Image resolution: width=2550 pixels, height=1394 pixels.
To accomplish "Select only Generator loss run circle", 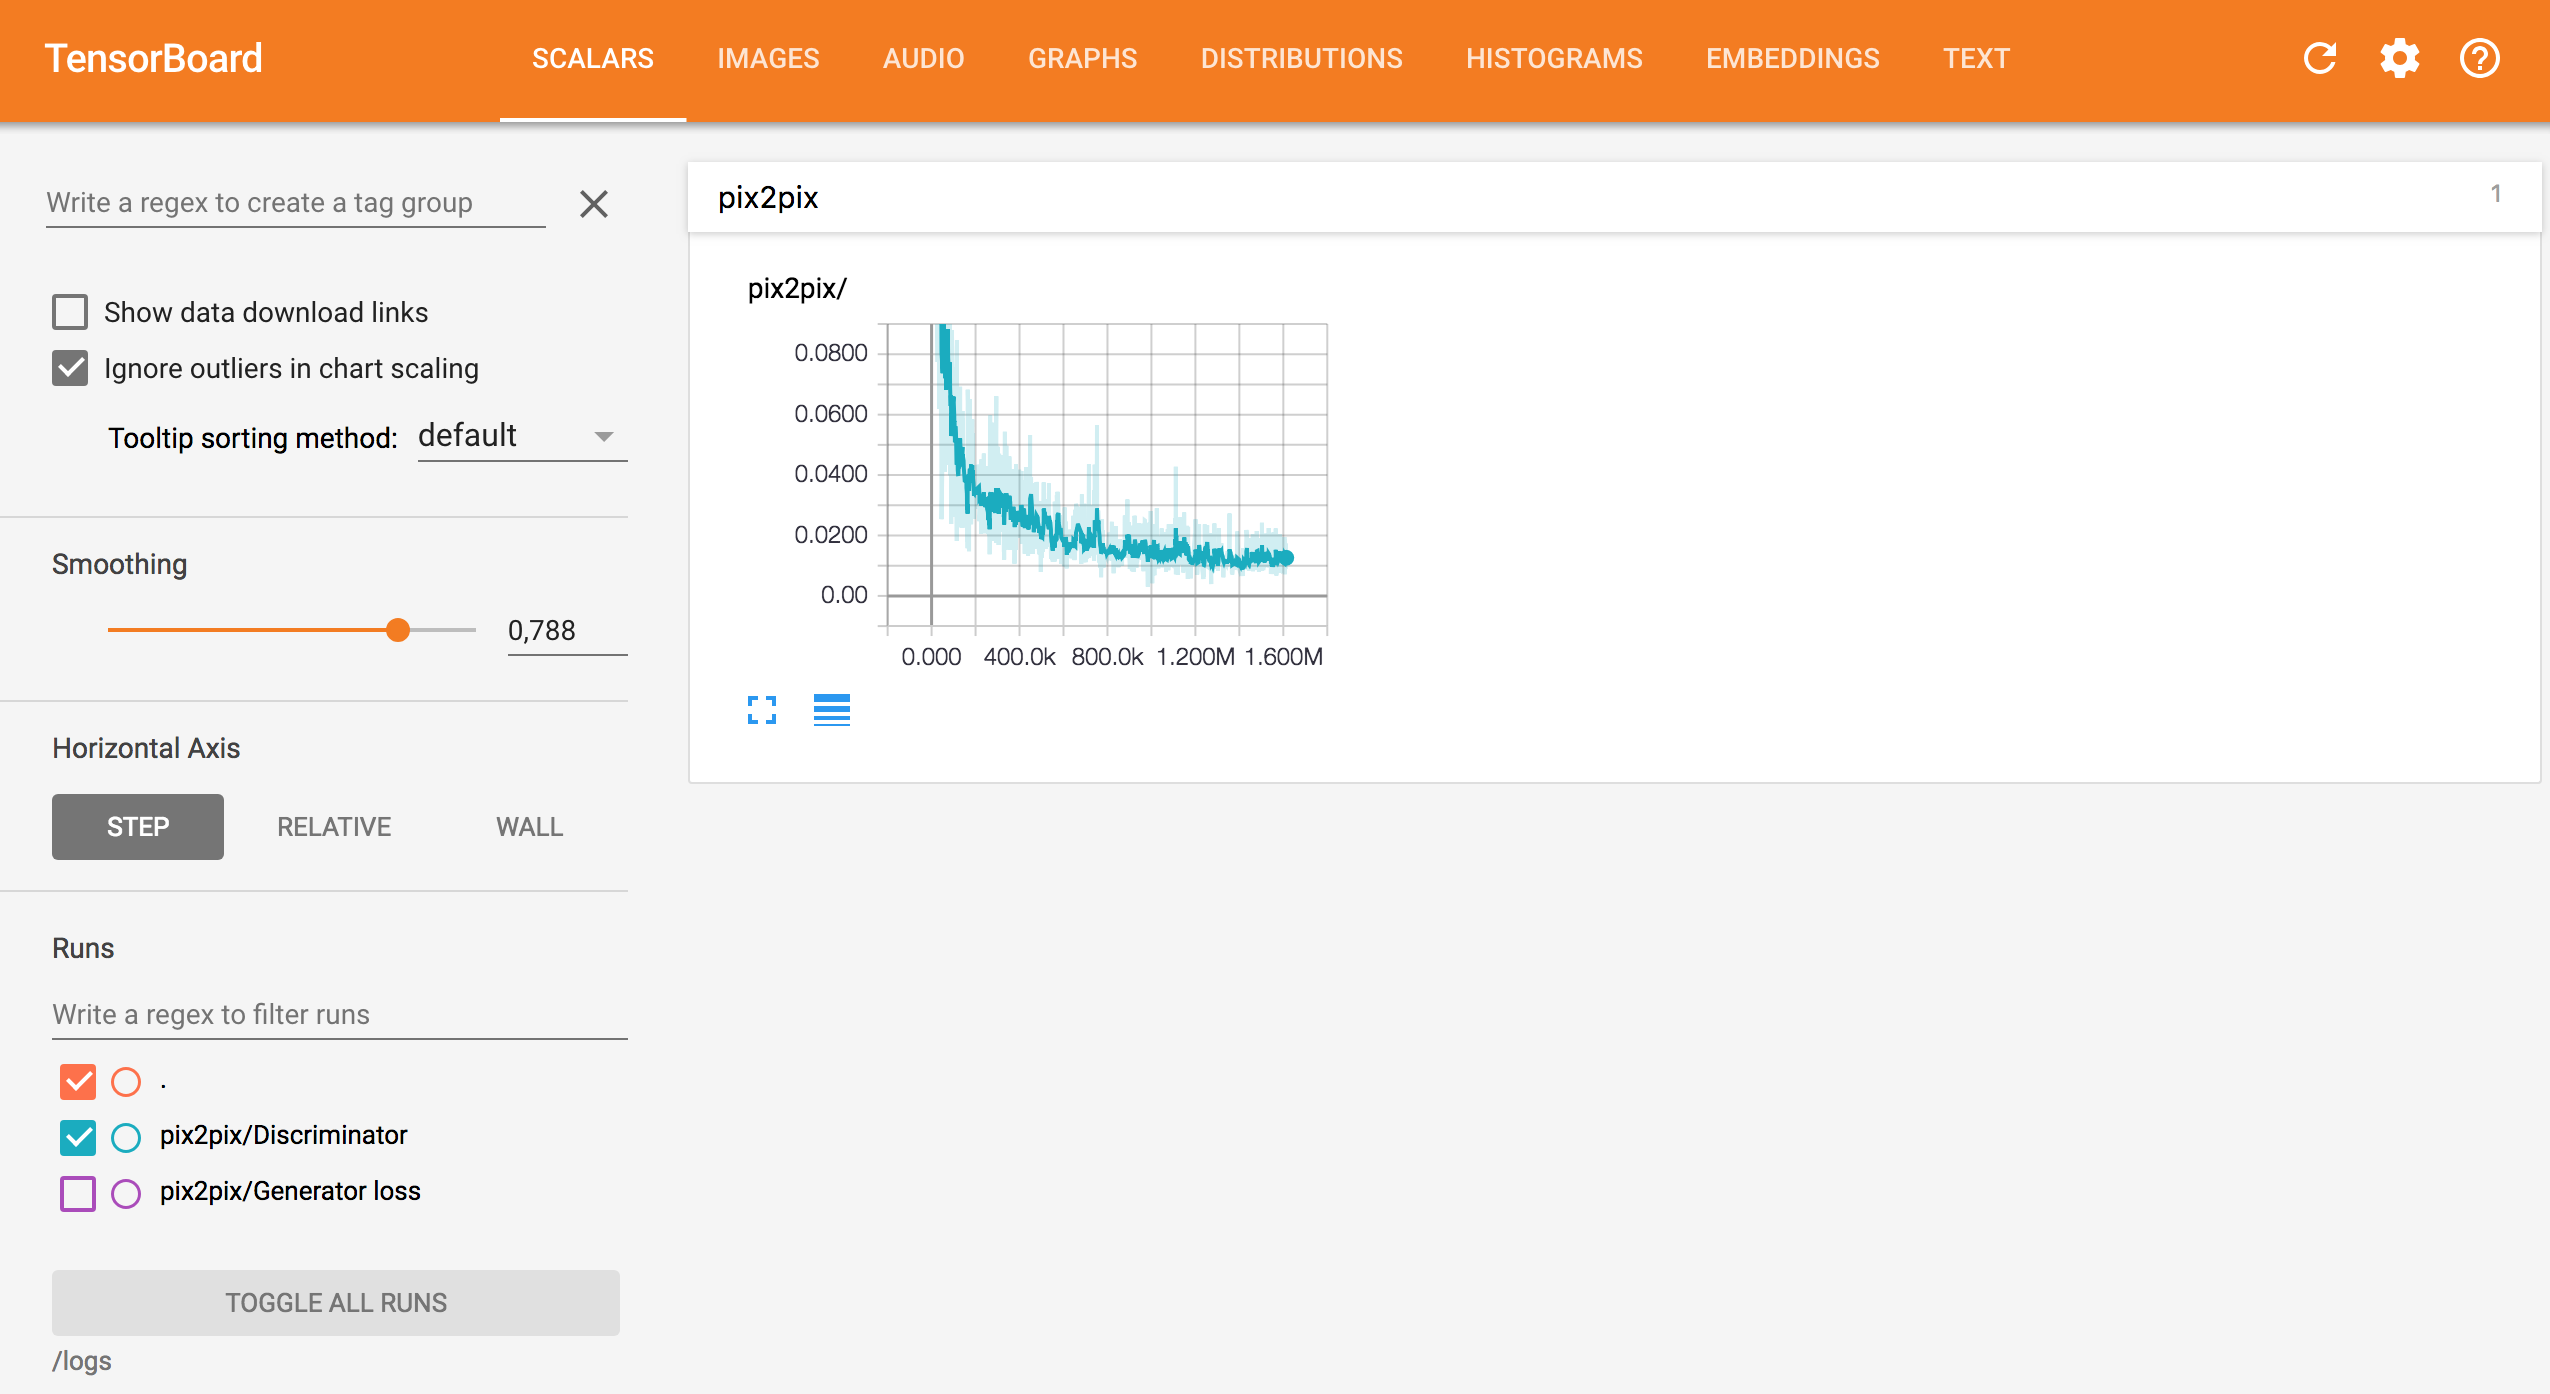I will point(126,1193).
